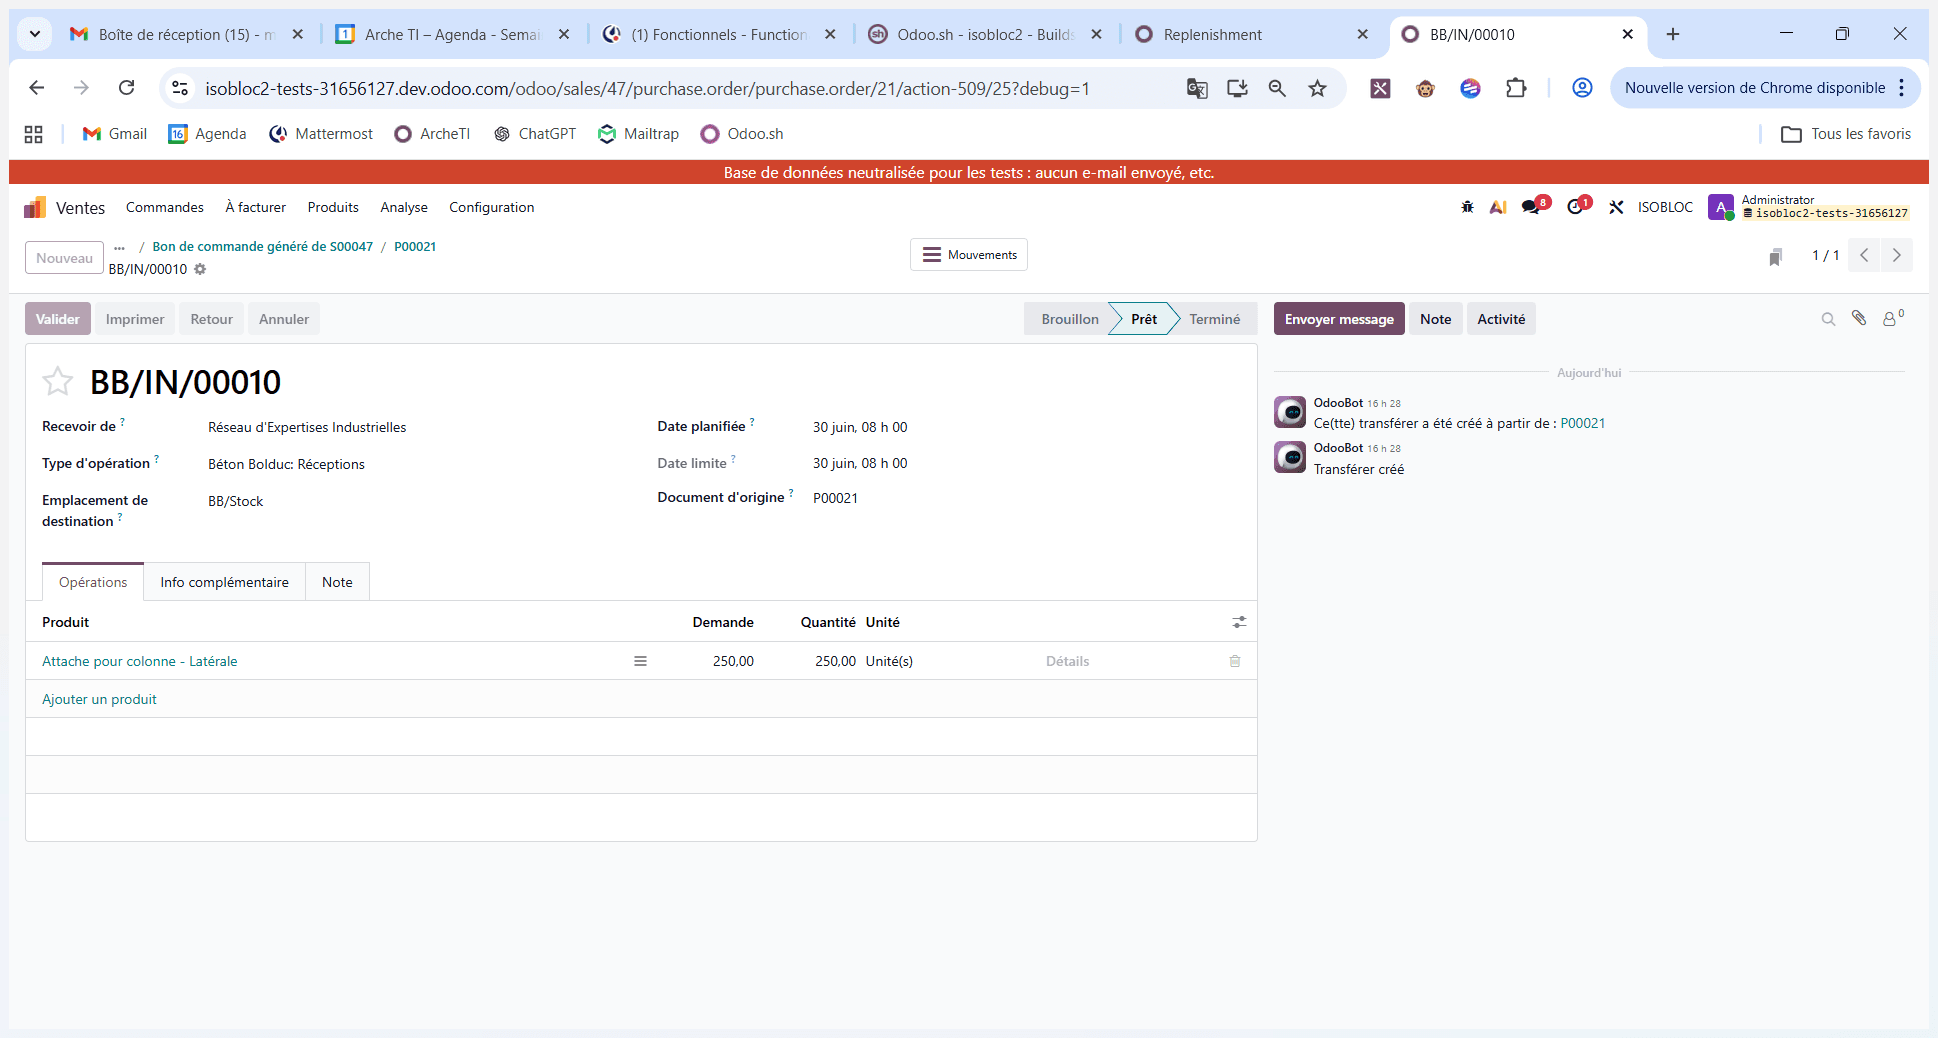
Task: Open the column options adjust icon
Action: (1239, 622)
